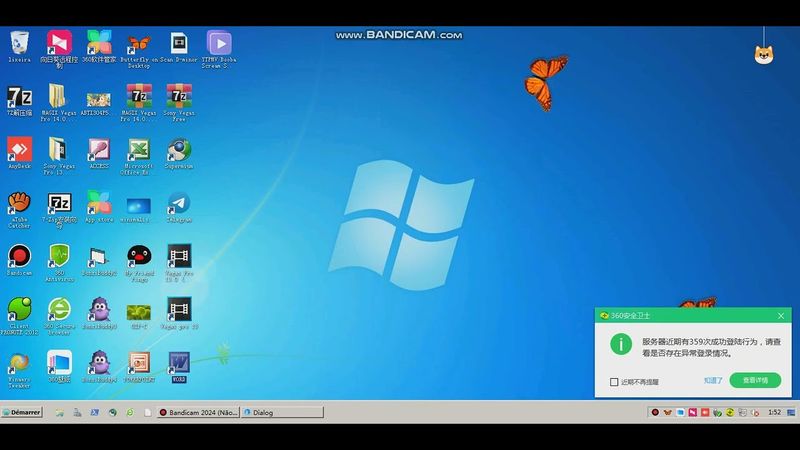
Task: Open the Supermium browser icon
Action: [x=179, y=150]
